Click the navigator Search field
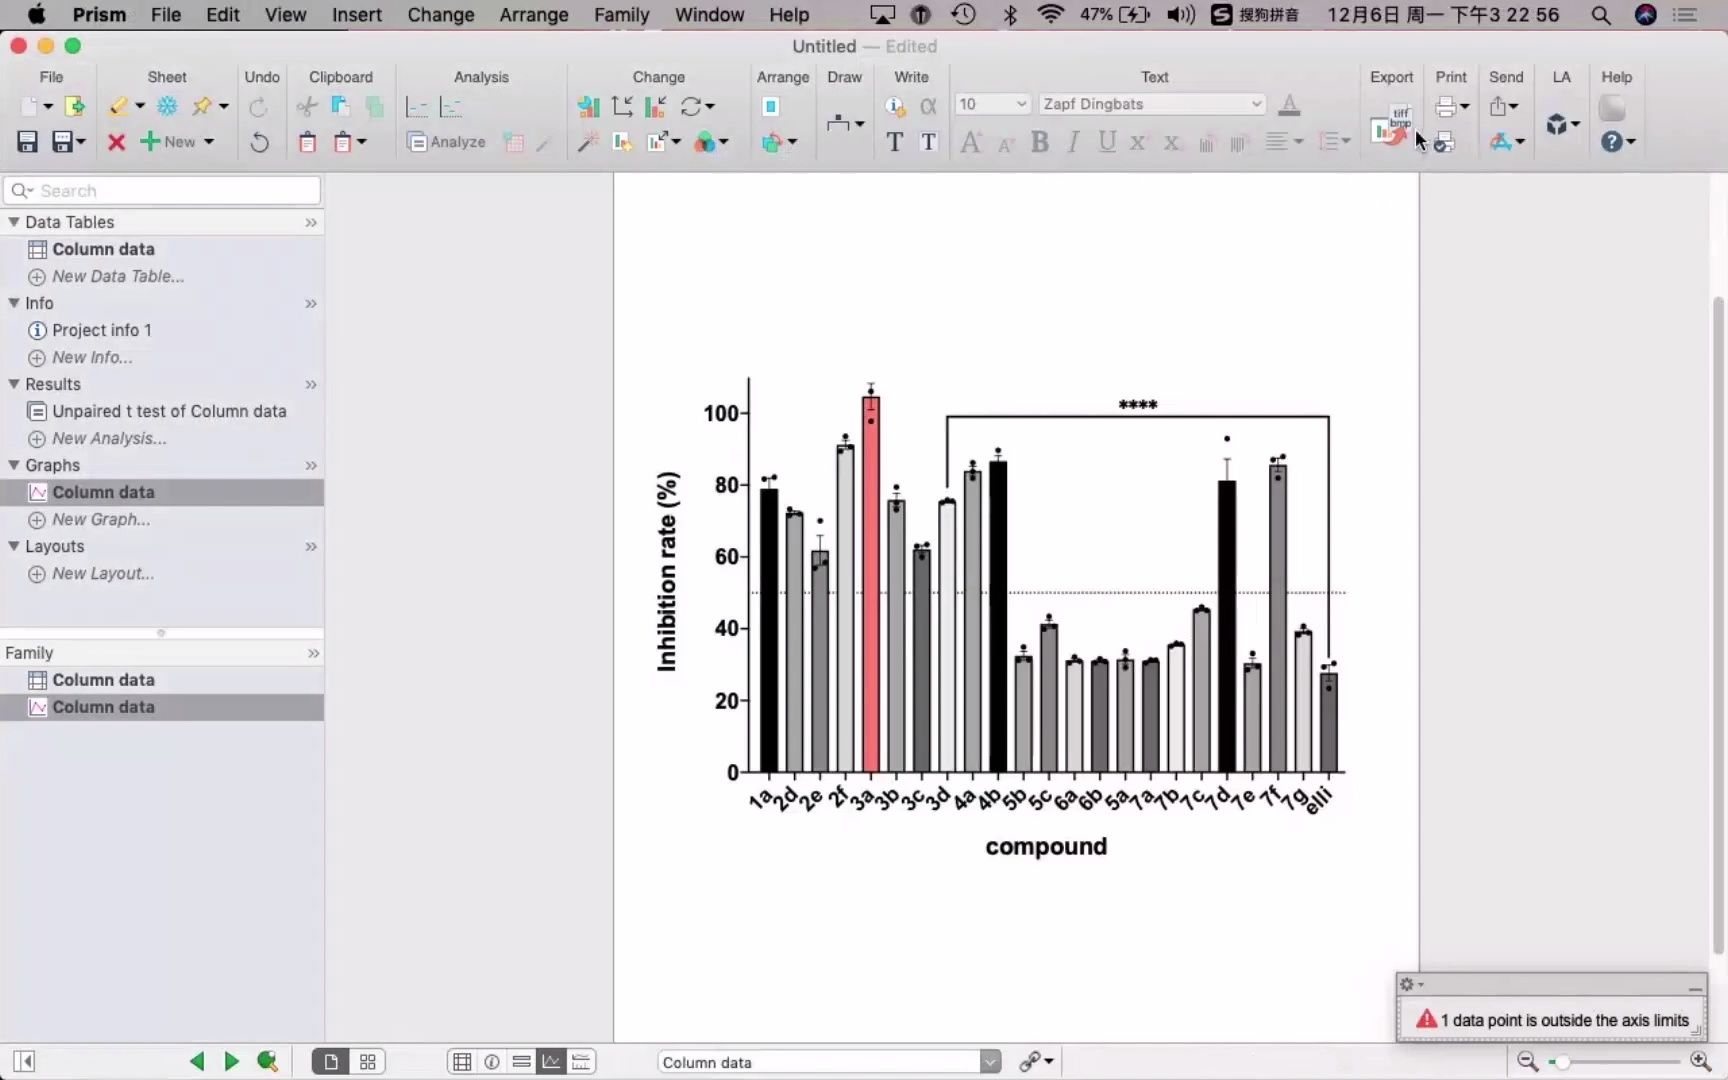Screen dimensions: 1728x1080 tap(162, 190)
